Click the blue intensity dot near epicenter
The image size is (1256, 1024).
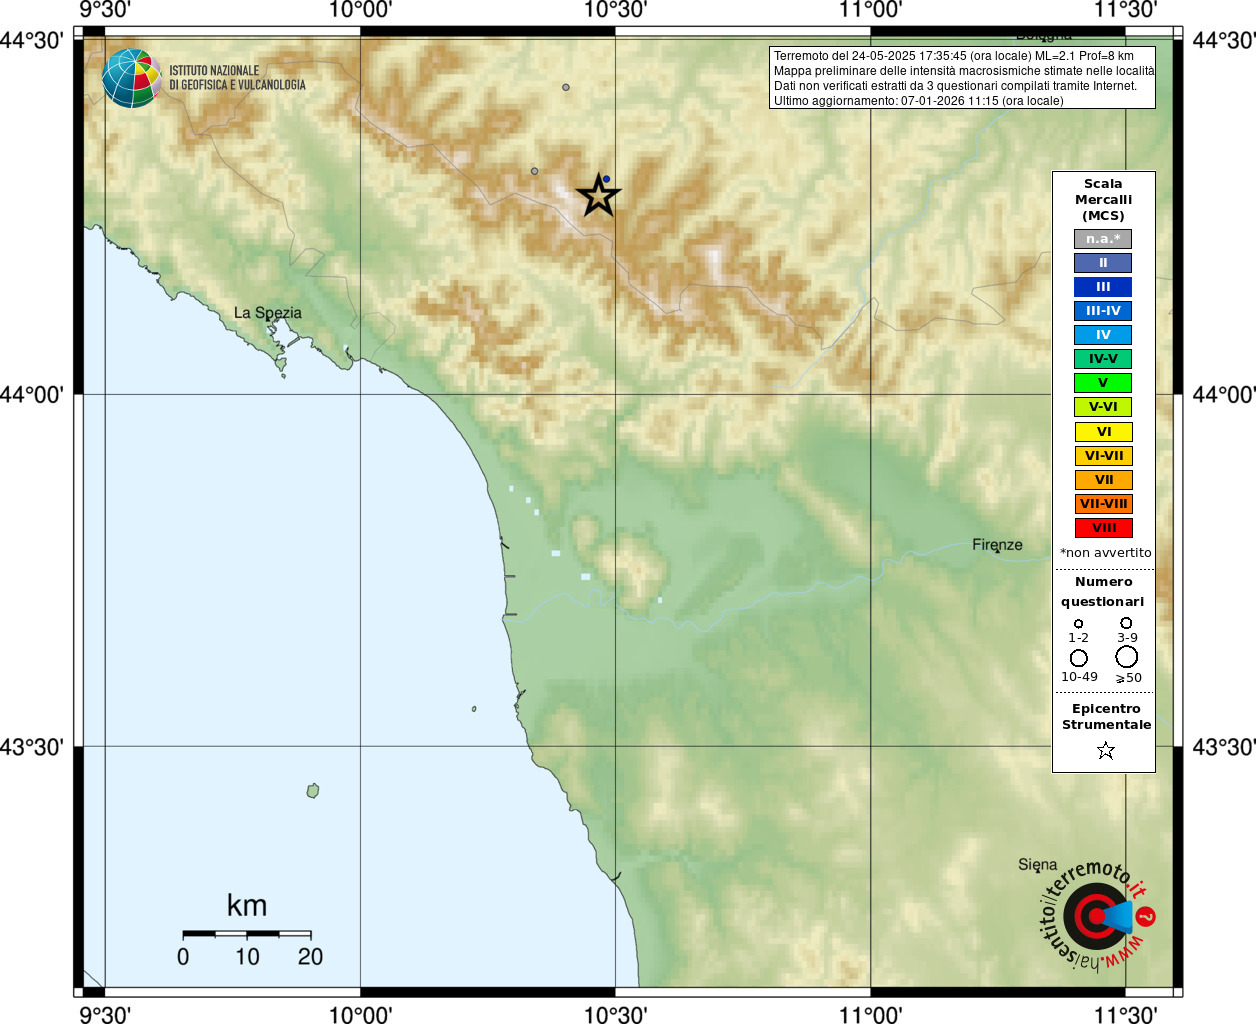[606, 179]
